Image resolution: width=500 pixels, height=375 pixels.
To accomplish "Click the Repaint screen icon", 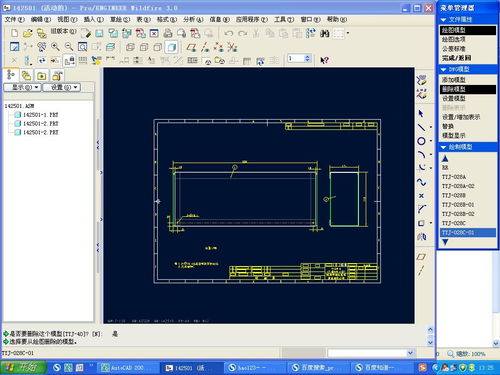I will tap(14, 47).
